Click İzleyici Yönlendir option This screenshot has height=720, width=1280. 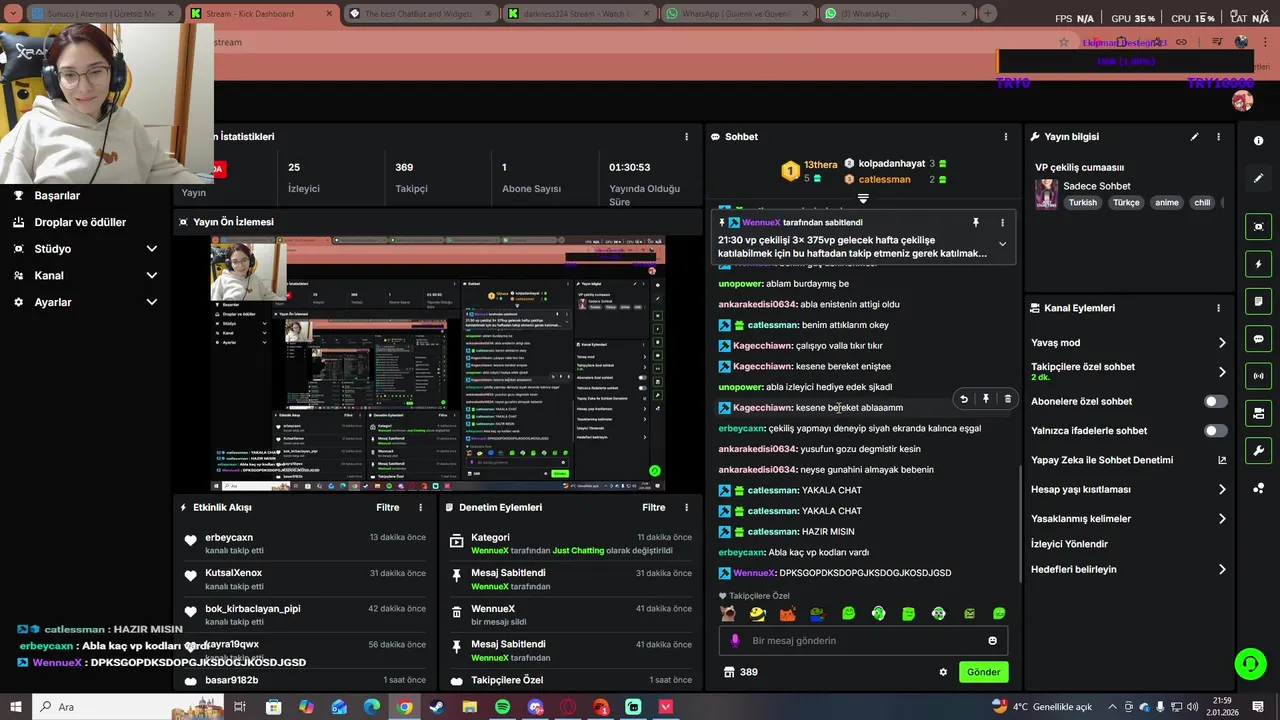point(1069,544)
